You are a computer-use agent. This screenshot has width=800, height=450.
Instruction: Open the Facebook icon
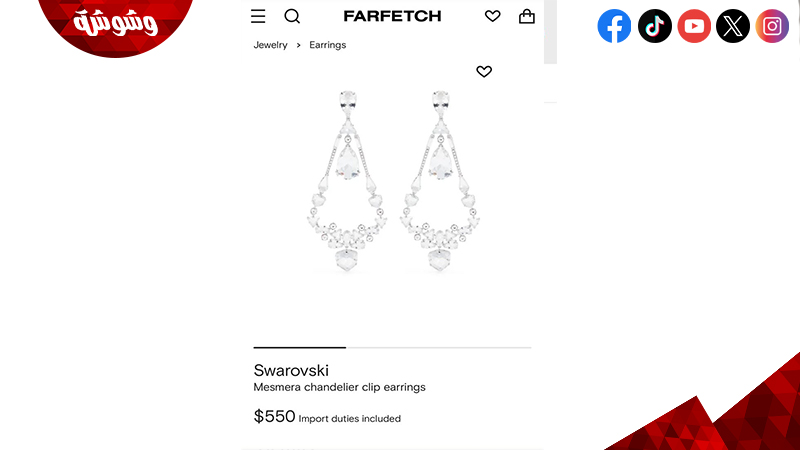click(614, 26)
